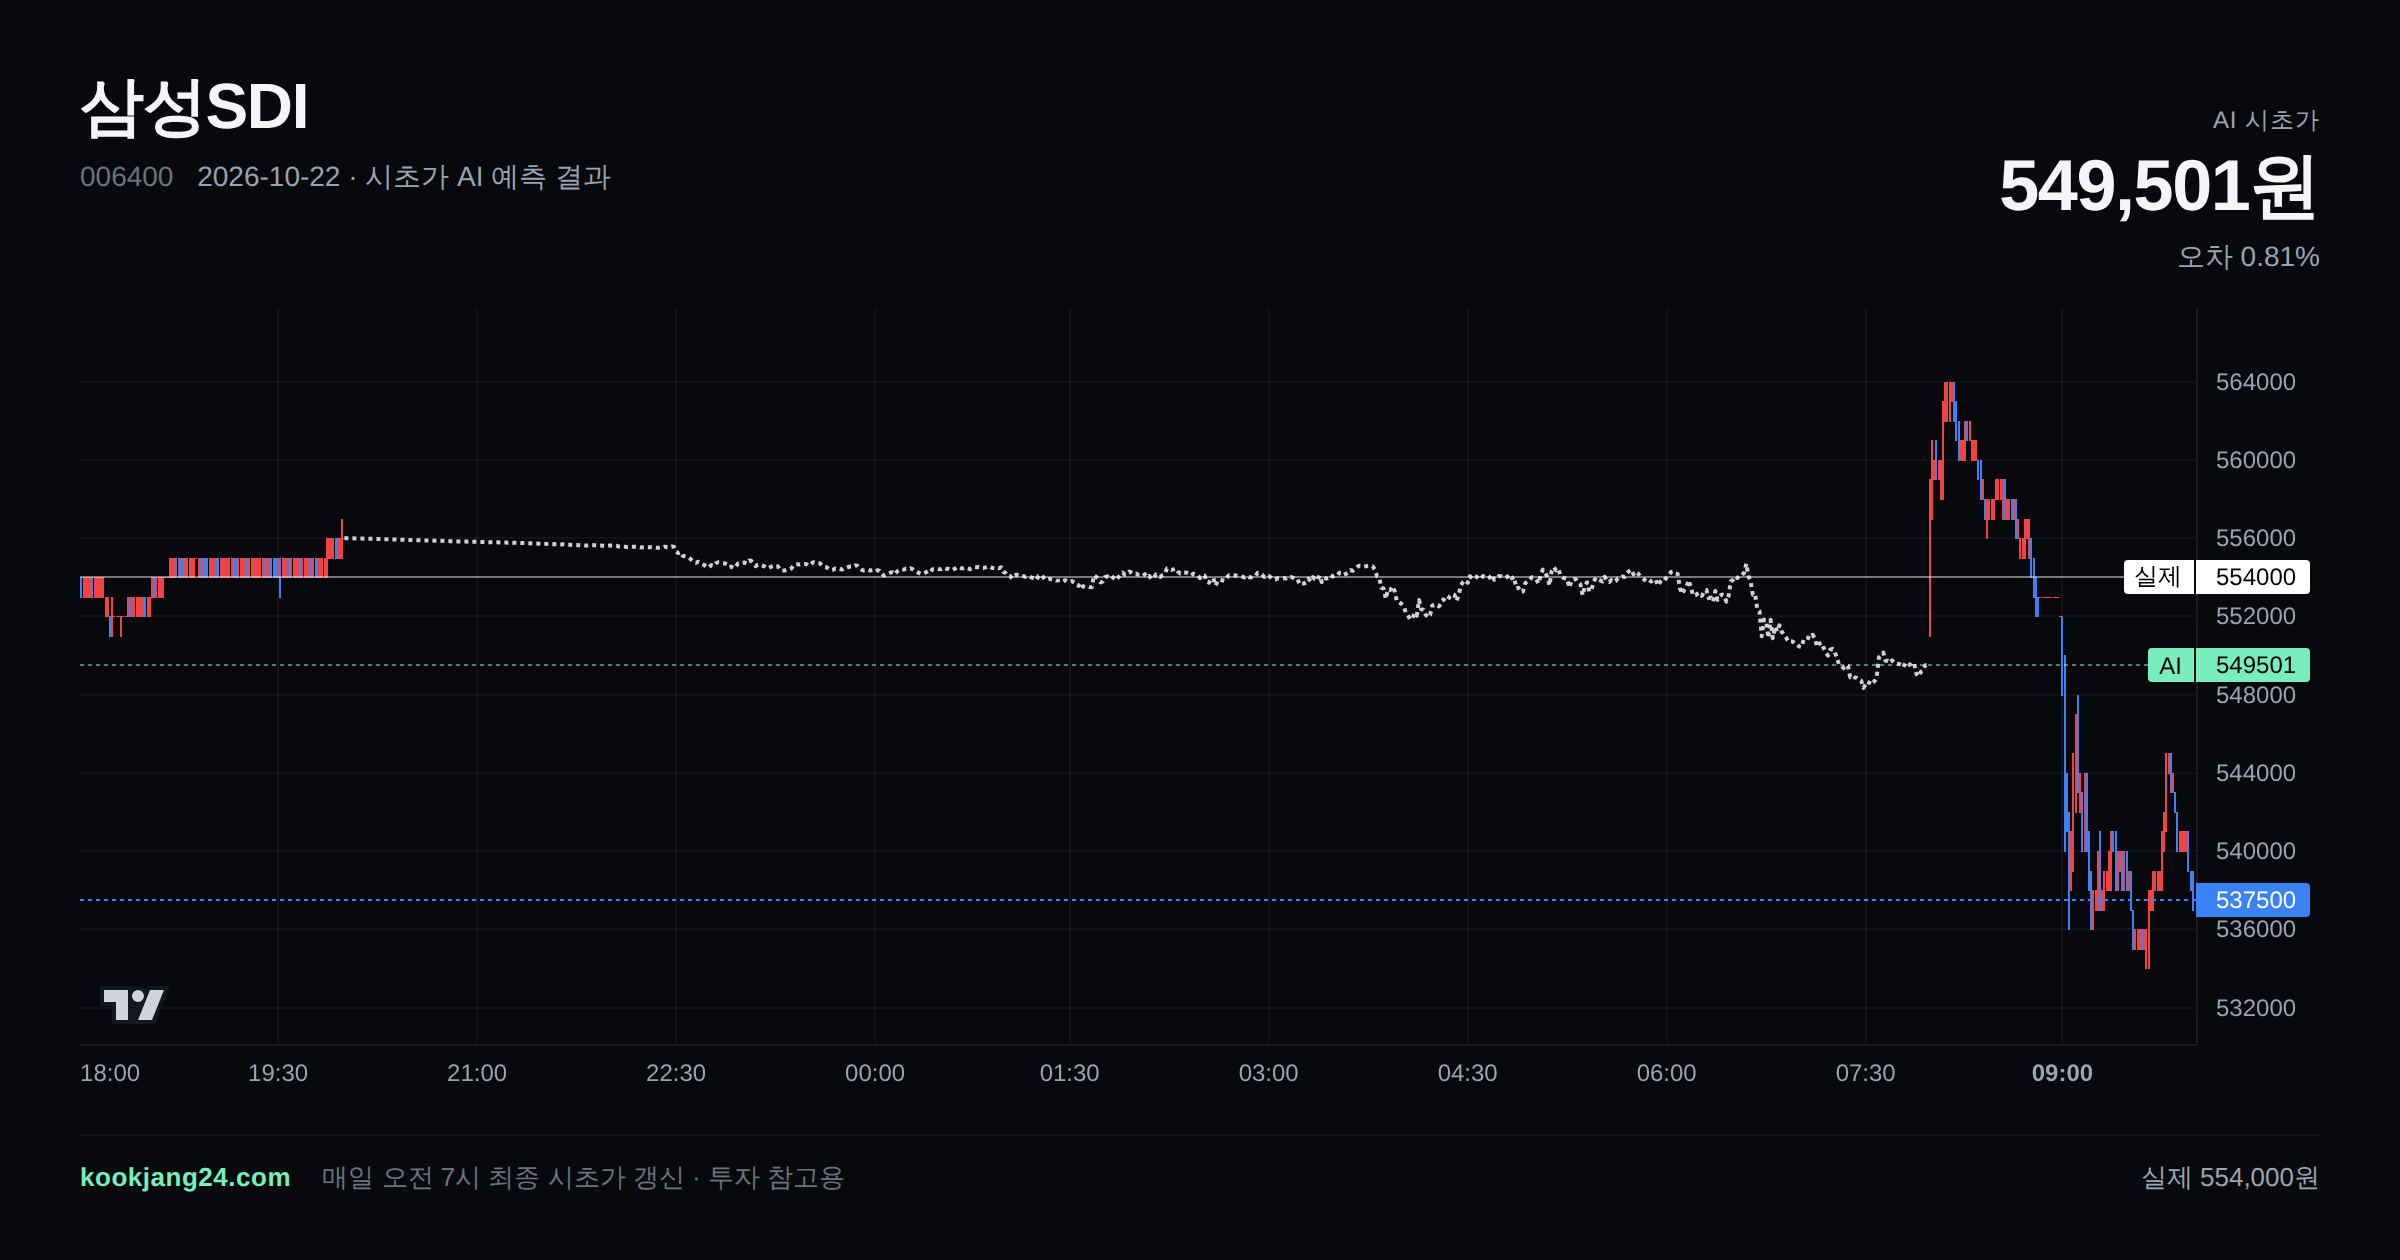
Task: Click the 556000 price axis label
Action: coord(2255,538)
